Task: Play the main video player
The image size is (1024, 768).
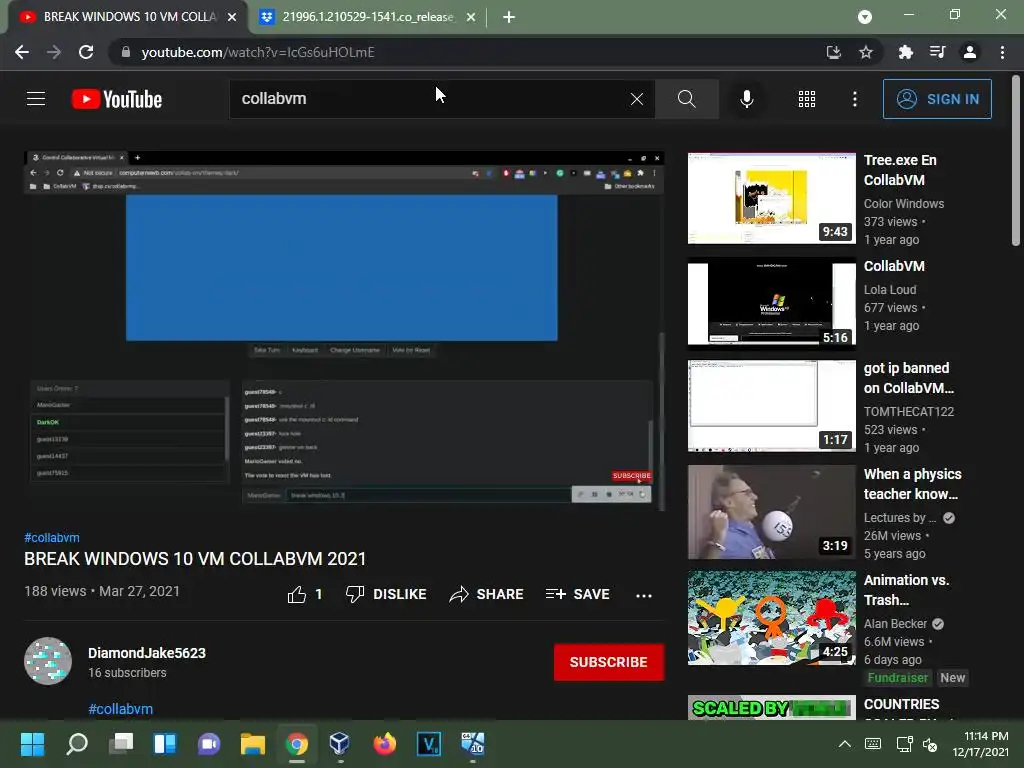Action: click(344, 331)
